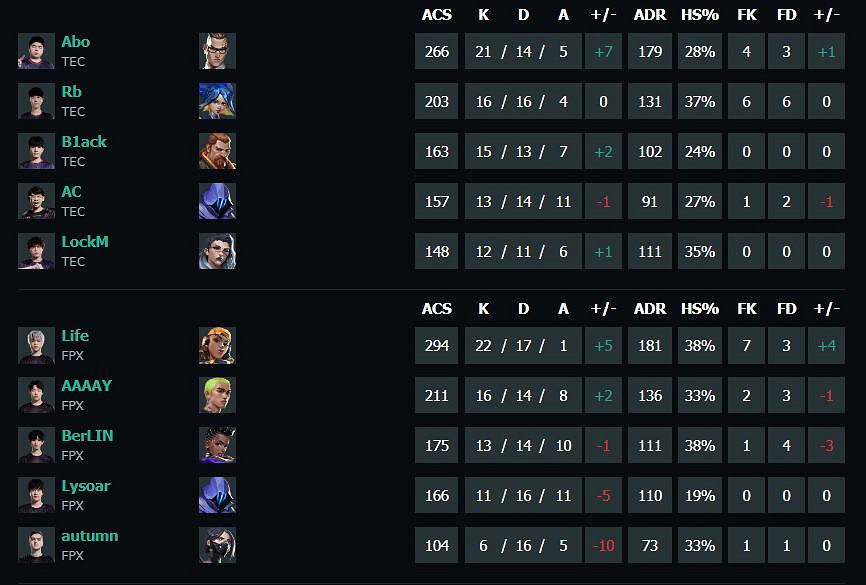Viewport: 866px width, 585px height.
Task: Click AAAAY's player photo thumbnail
Action: click(36, 395)
